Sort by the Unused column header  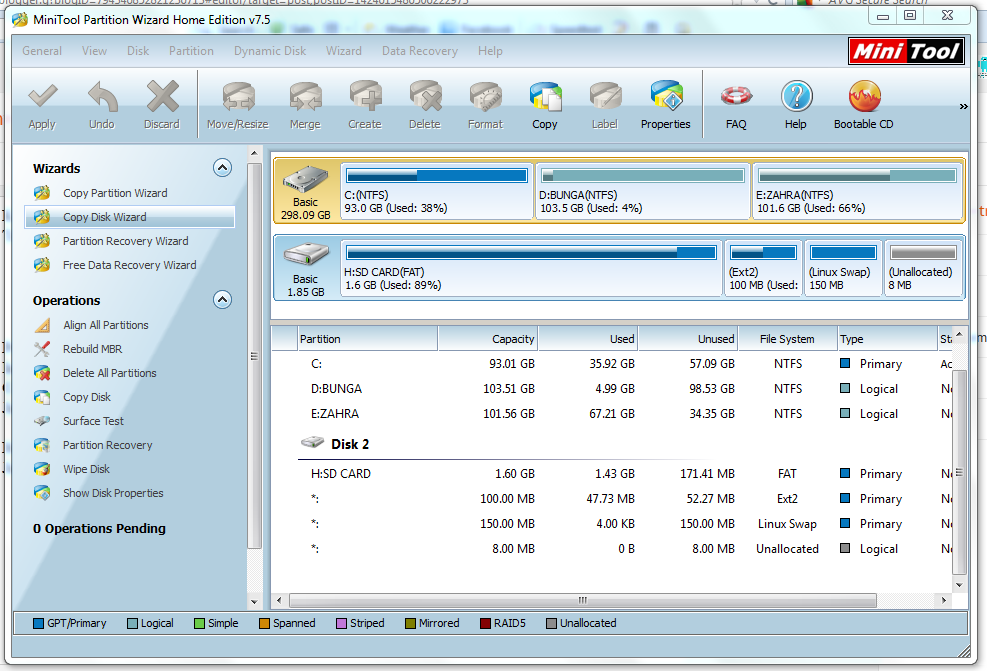click(689, 339)
